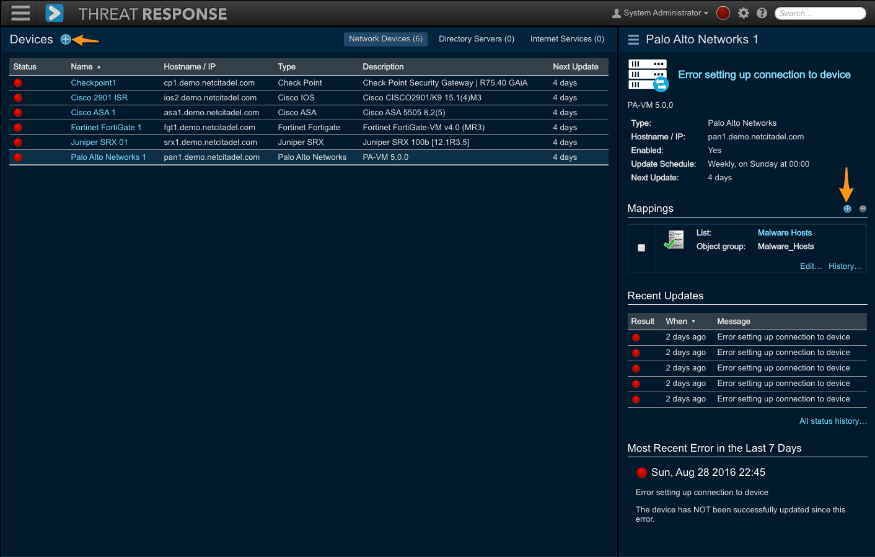Open the Palo Alto Networks panel menu icon

pos(633,39)
